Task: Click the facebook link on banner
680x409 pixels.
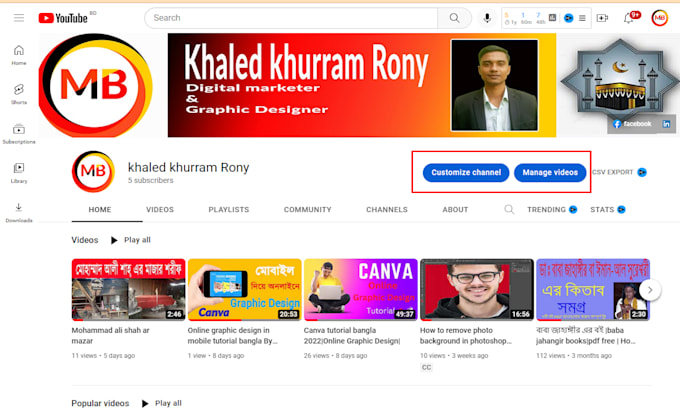Action: tap(632, 124)
